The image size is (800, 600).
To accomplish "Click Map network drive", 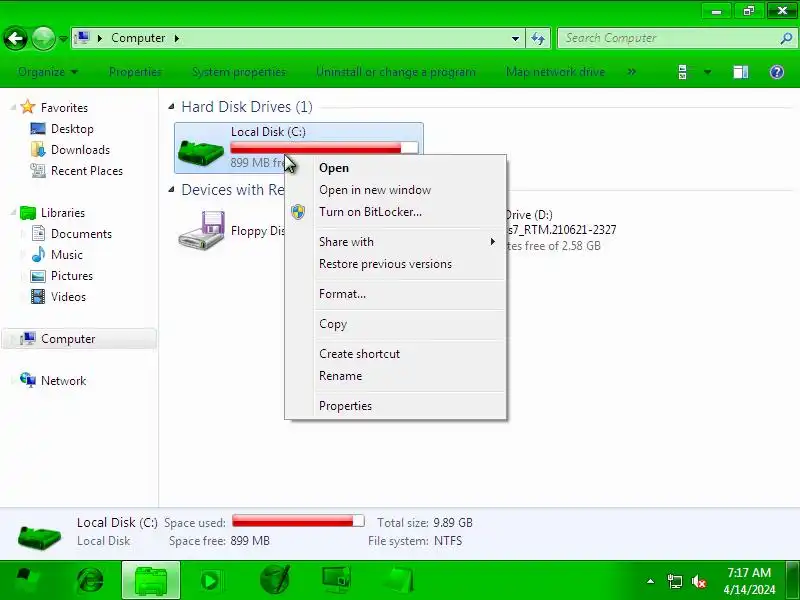I will tap(555, 72).
